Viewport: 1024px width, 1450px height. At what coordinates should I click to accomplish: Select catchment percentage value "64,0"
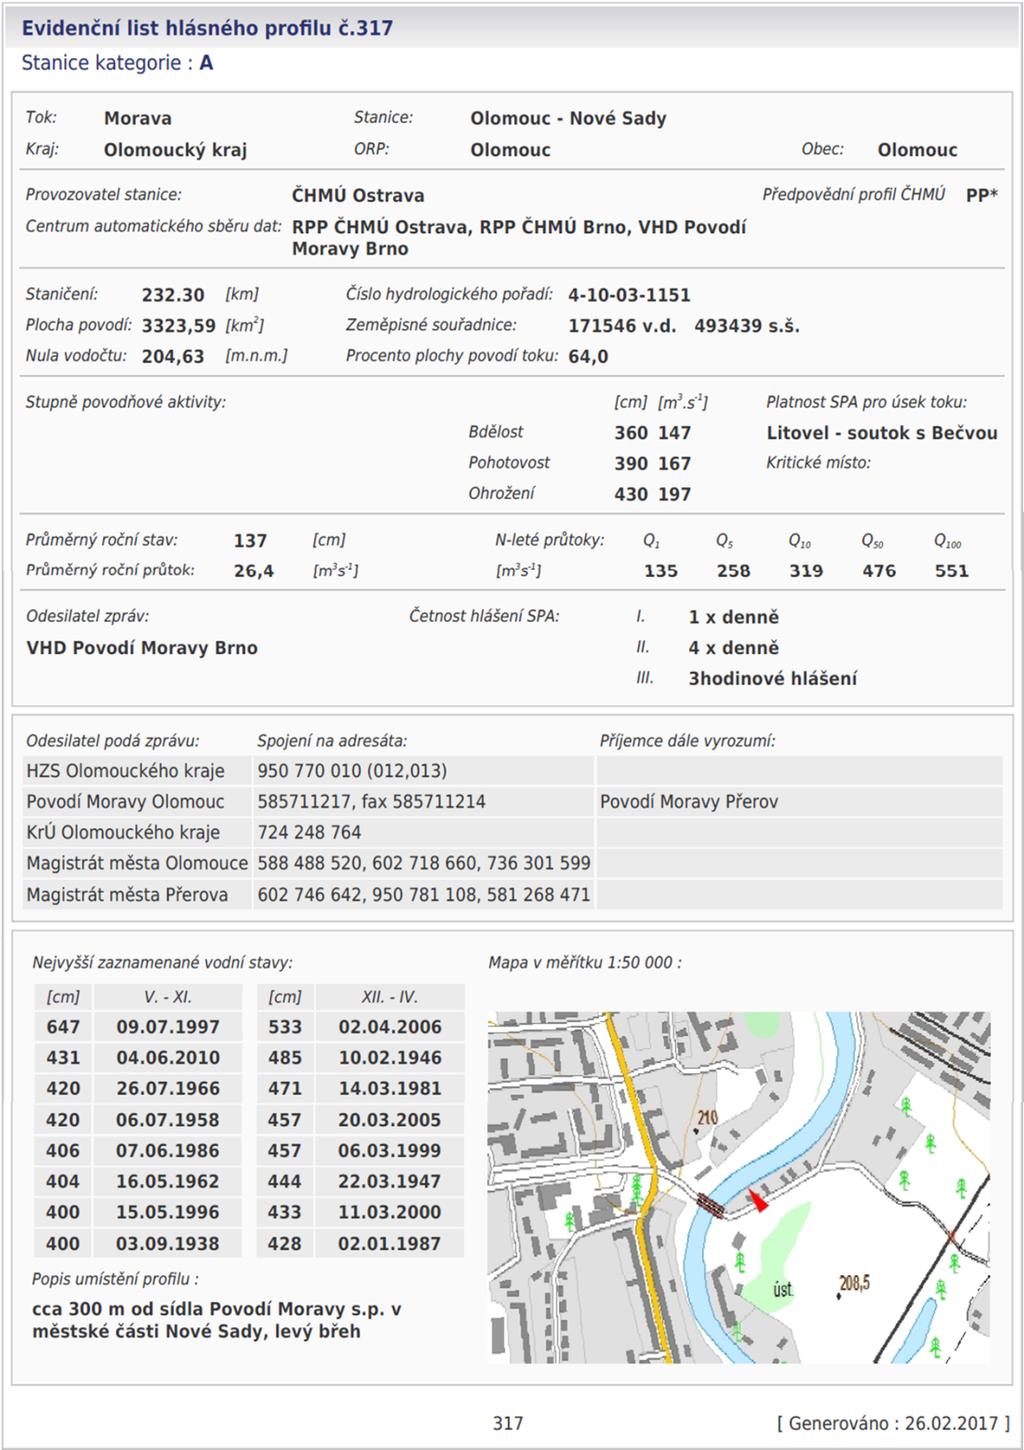click(x=588, y=356)
